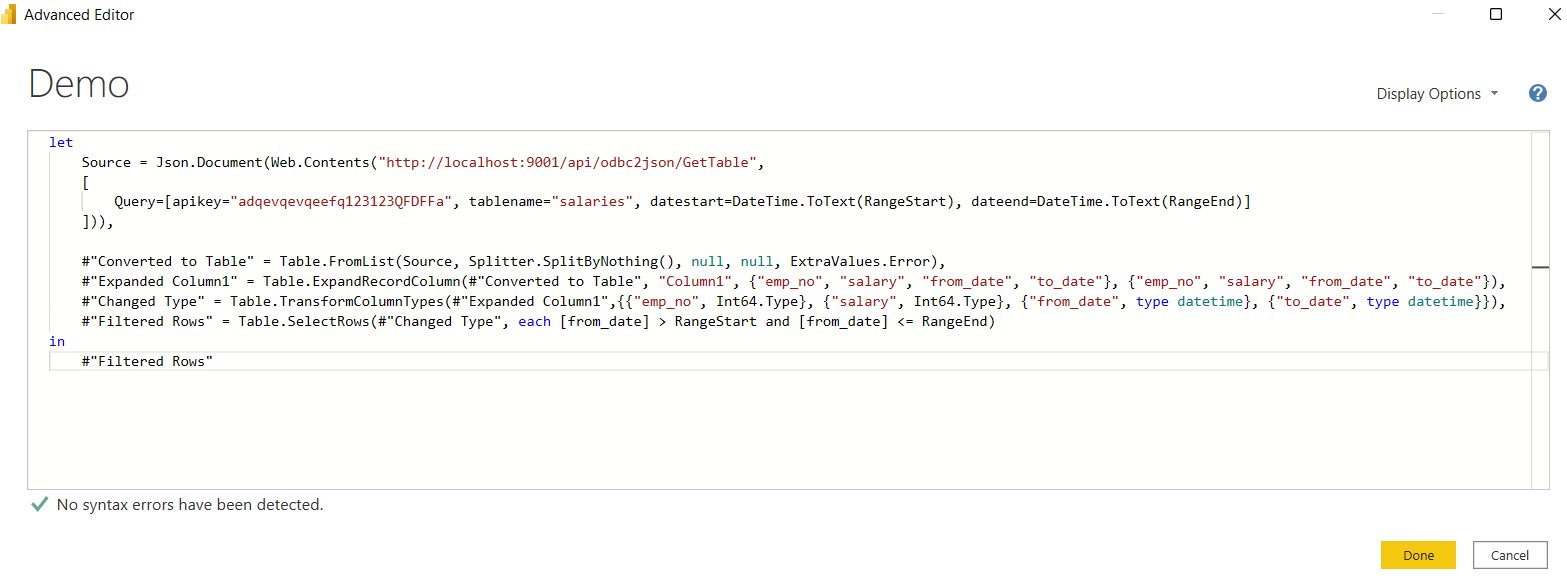Click the Cancel button
Viewport: 1567px width, 586px height.
tap(1510, 555)
